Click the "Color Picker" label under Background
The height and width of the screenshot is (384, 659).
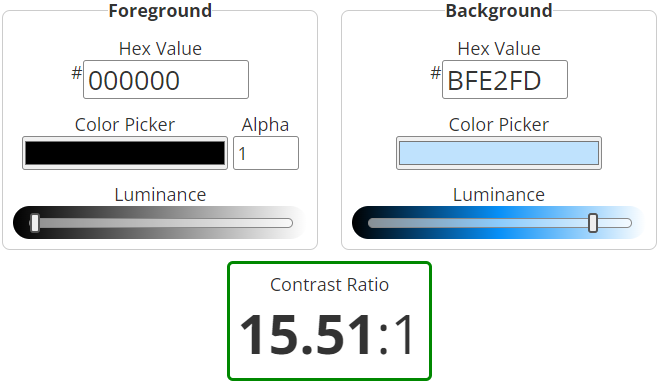pyautogui.click(x=499, y=125)
